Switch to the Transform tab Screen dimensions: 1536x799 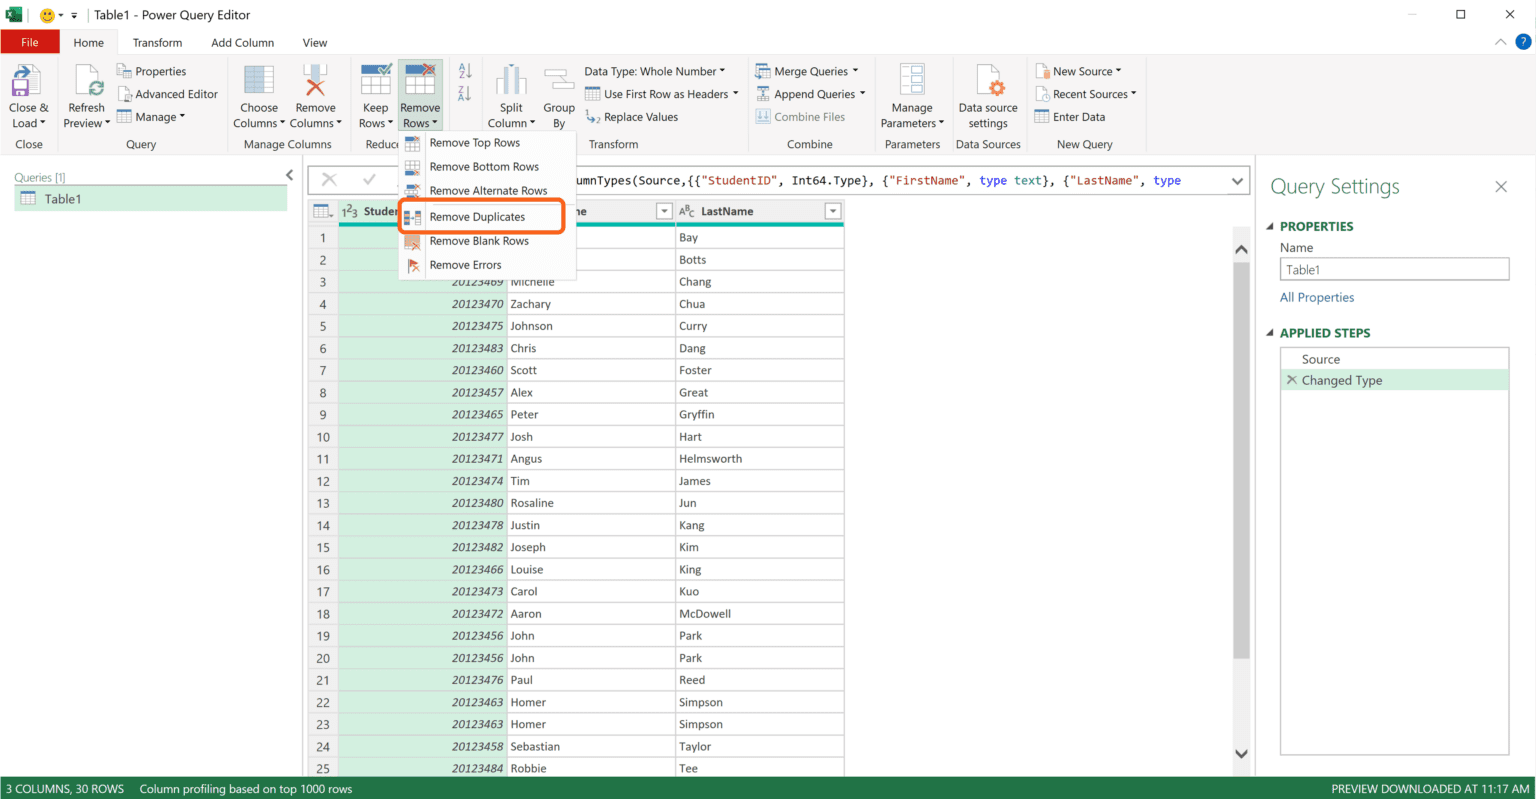[x=157, y=42]
